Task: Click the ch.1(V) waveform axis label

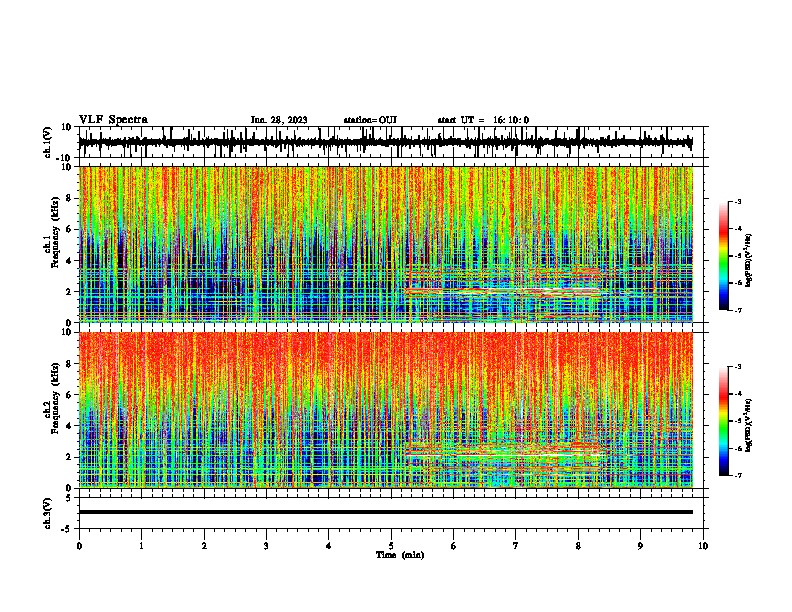Action: [x=48, y=142]
